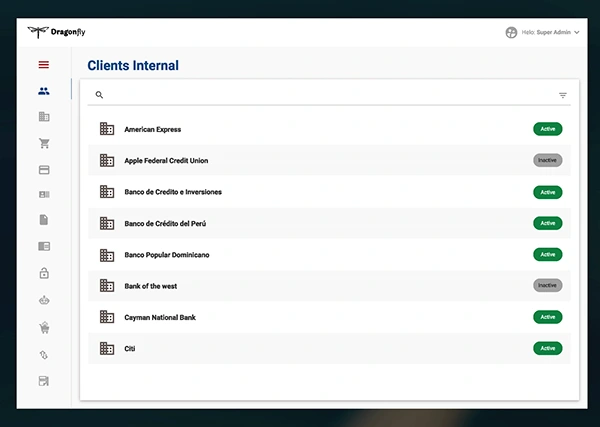Click the building icon for Cayman National Bank
Viewport: 600px width, 427px height.
click(107, 317)
